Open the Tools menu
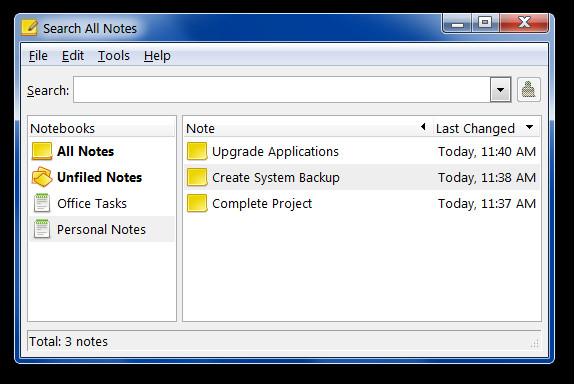The width and height of the screenshot is (574, 384). [113, 56]
